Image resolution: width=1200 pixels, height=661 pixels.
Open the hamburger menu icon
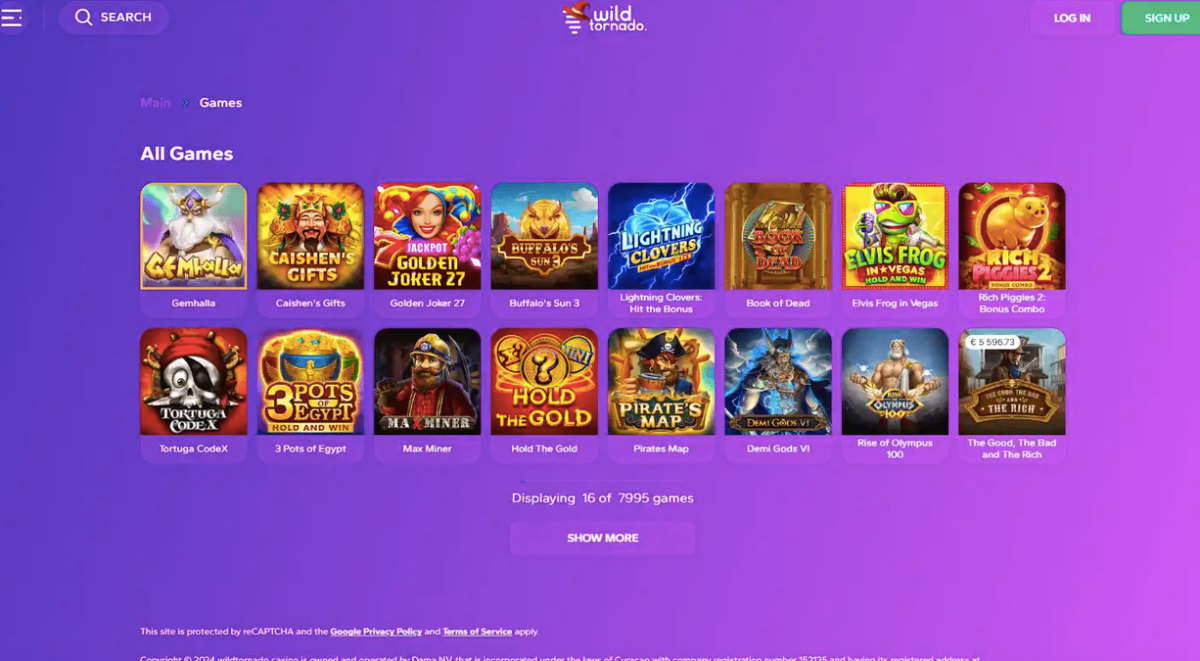point(11,17)
